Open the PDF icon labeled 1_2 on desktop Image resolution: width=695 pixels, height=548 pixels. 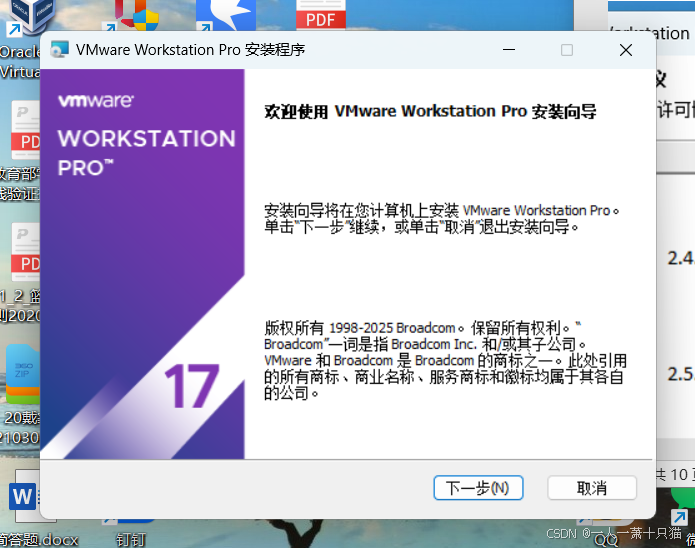pos(24,252)
